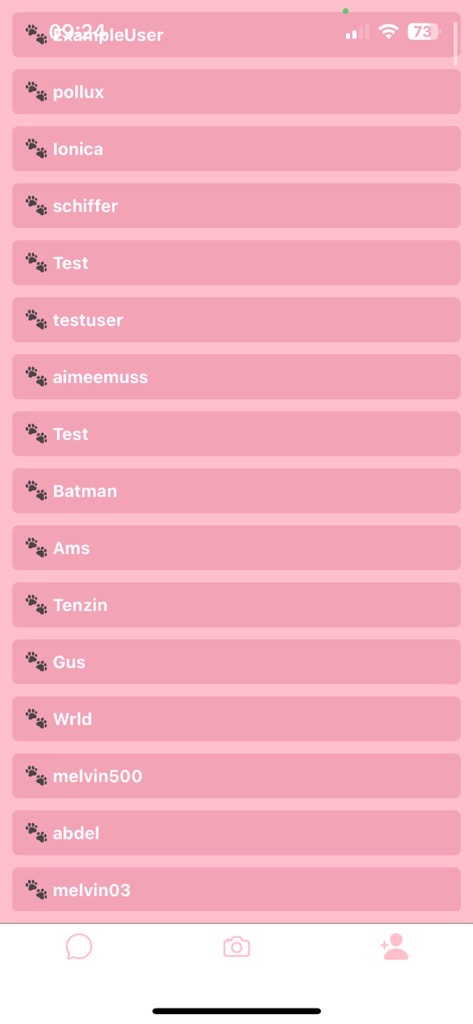Tap the home indicator bar

236,1011
